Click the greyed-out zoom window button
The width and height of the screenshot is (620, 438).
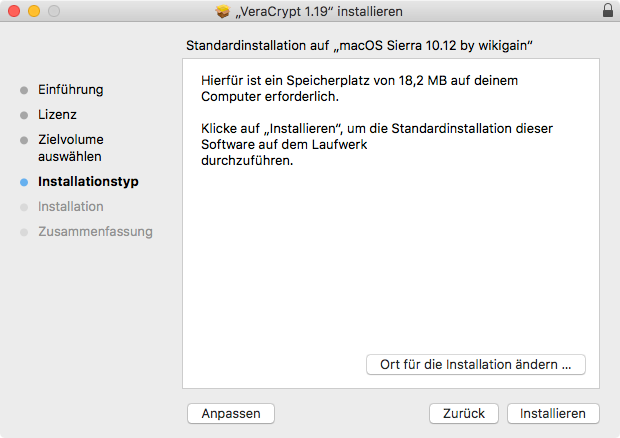point(53,11)
